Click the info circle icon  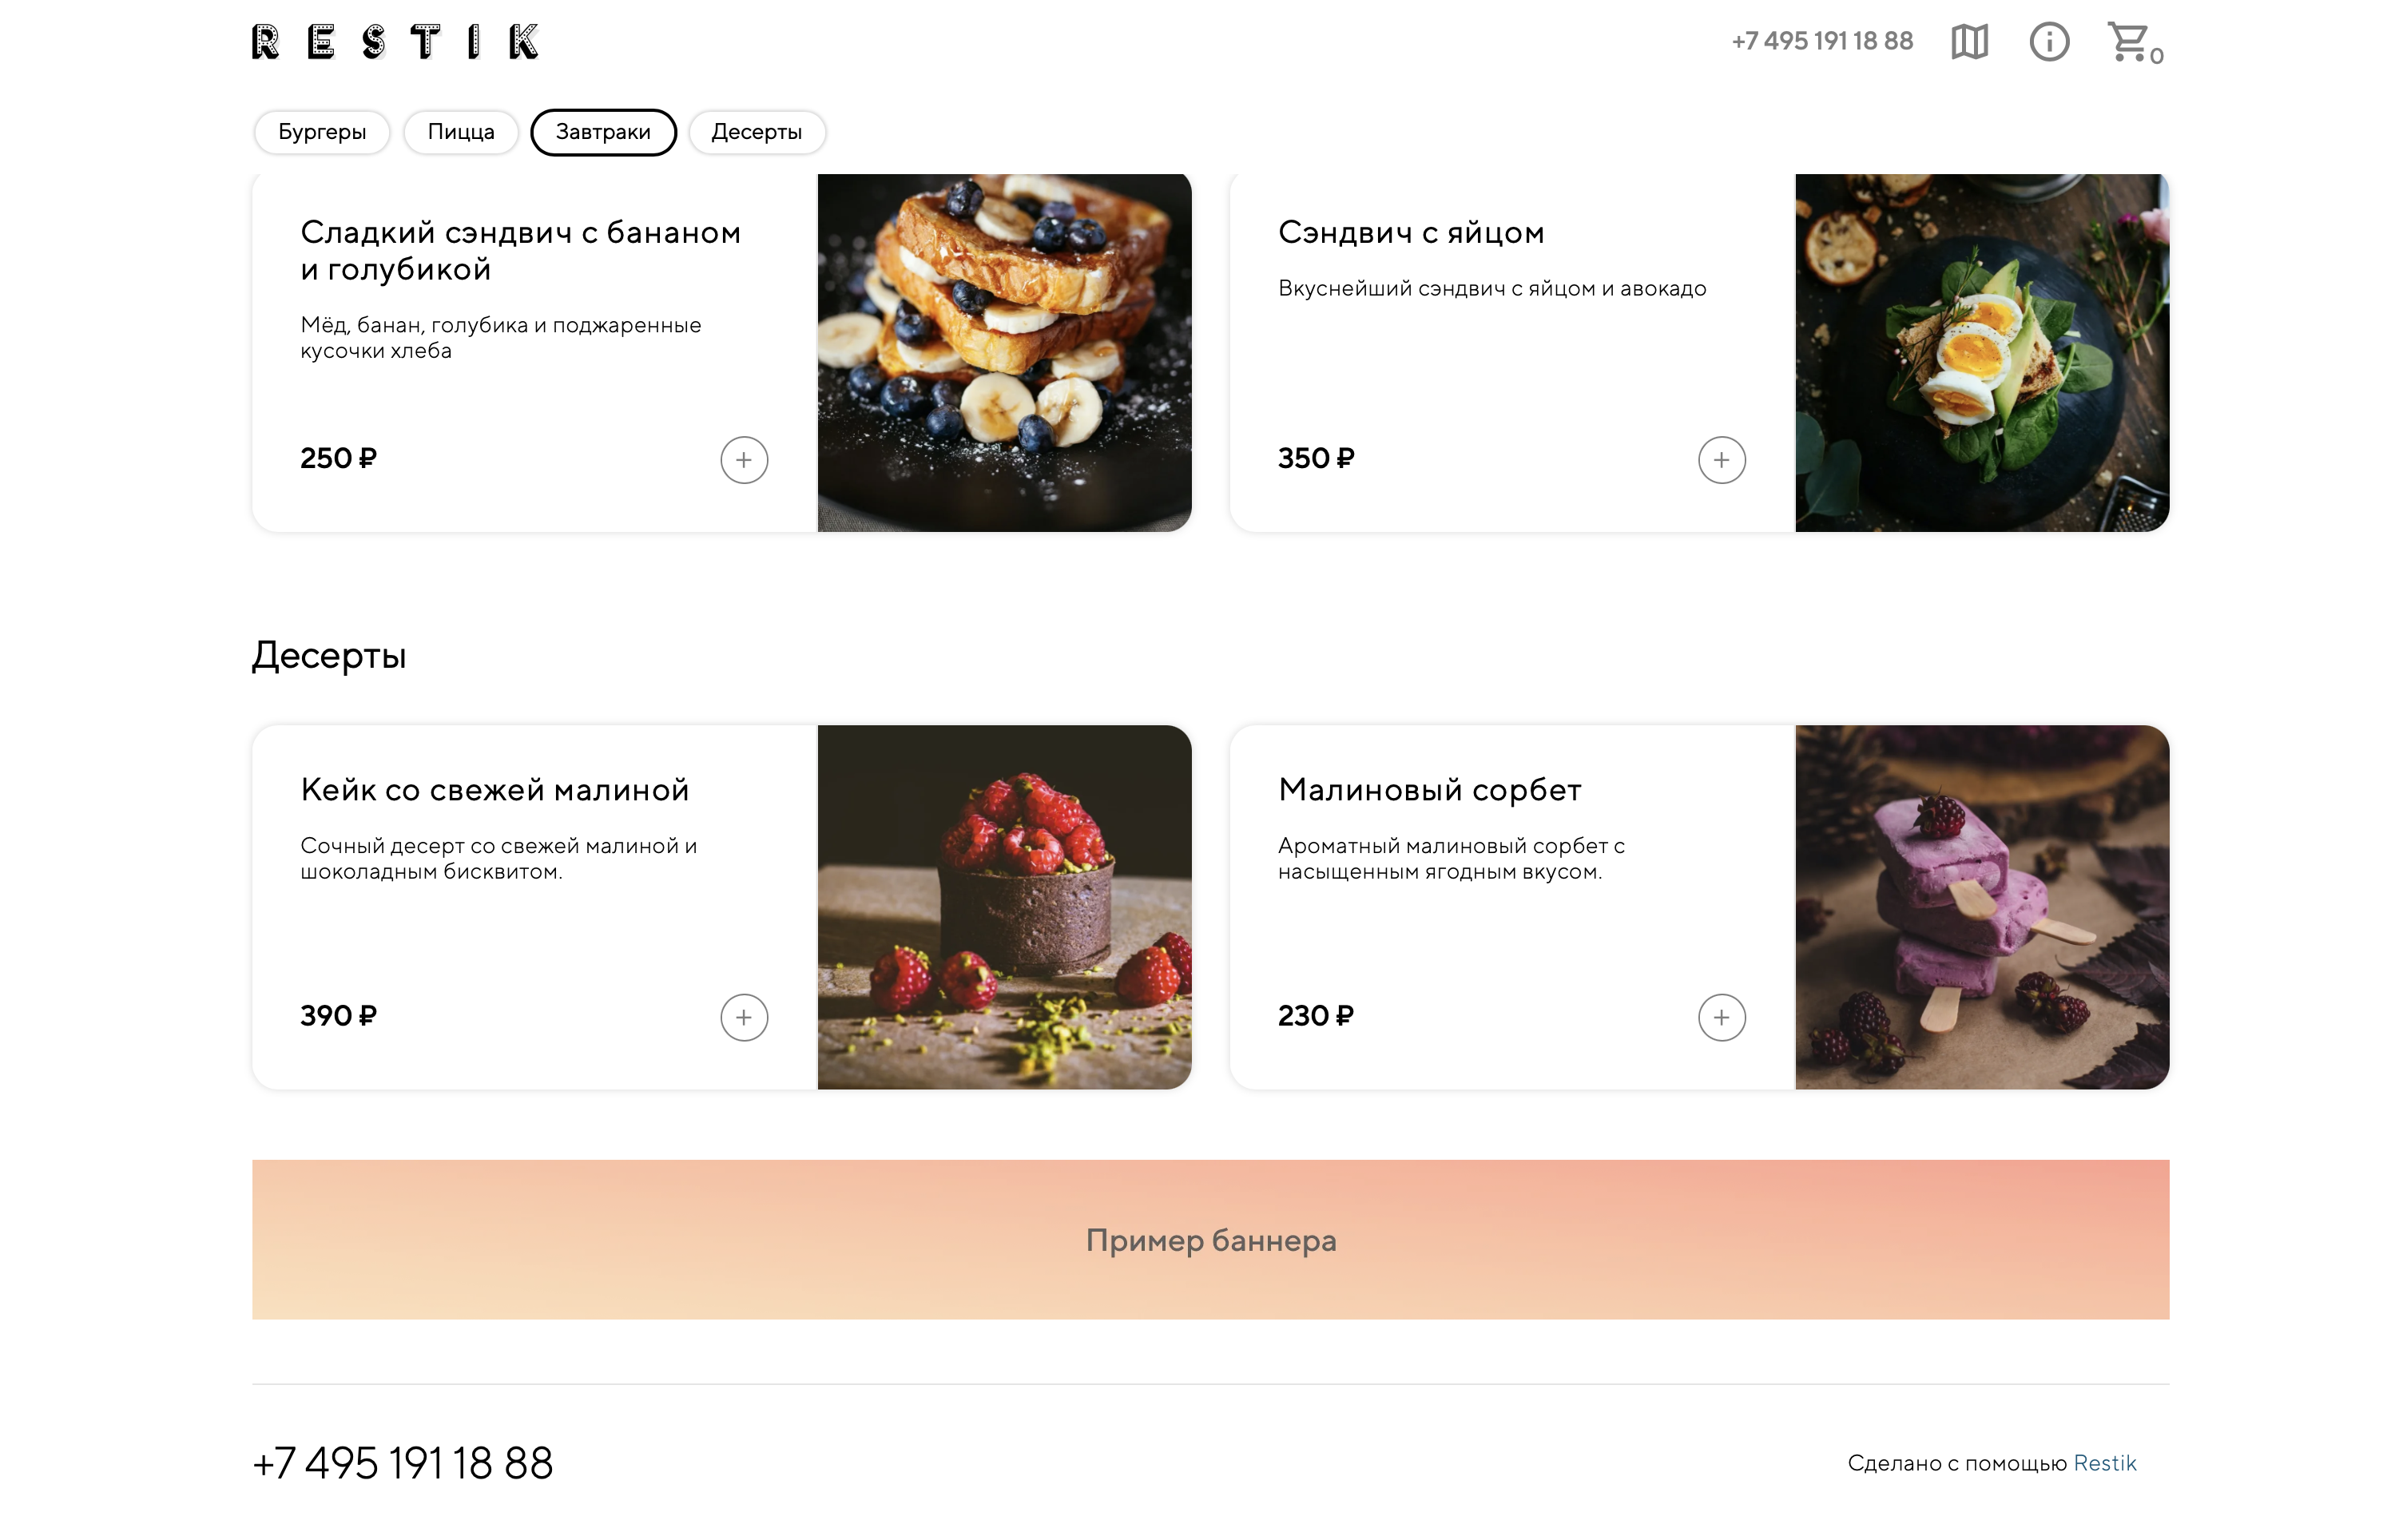[2048, 42]
